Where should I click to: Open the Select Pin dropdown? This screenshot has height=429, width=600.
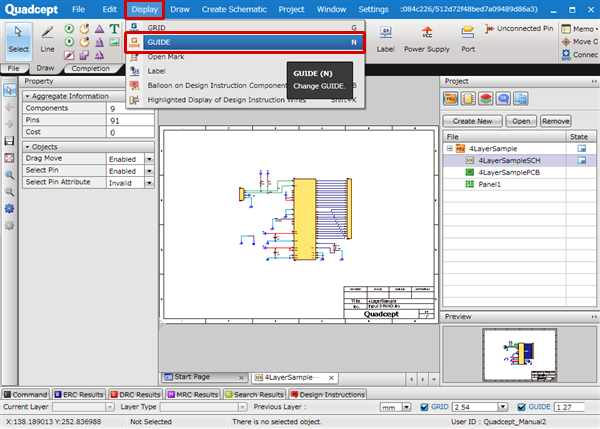(149, 171)
